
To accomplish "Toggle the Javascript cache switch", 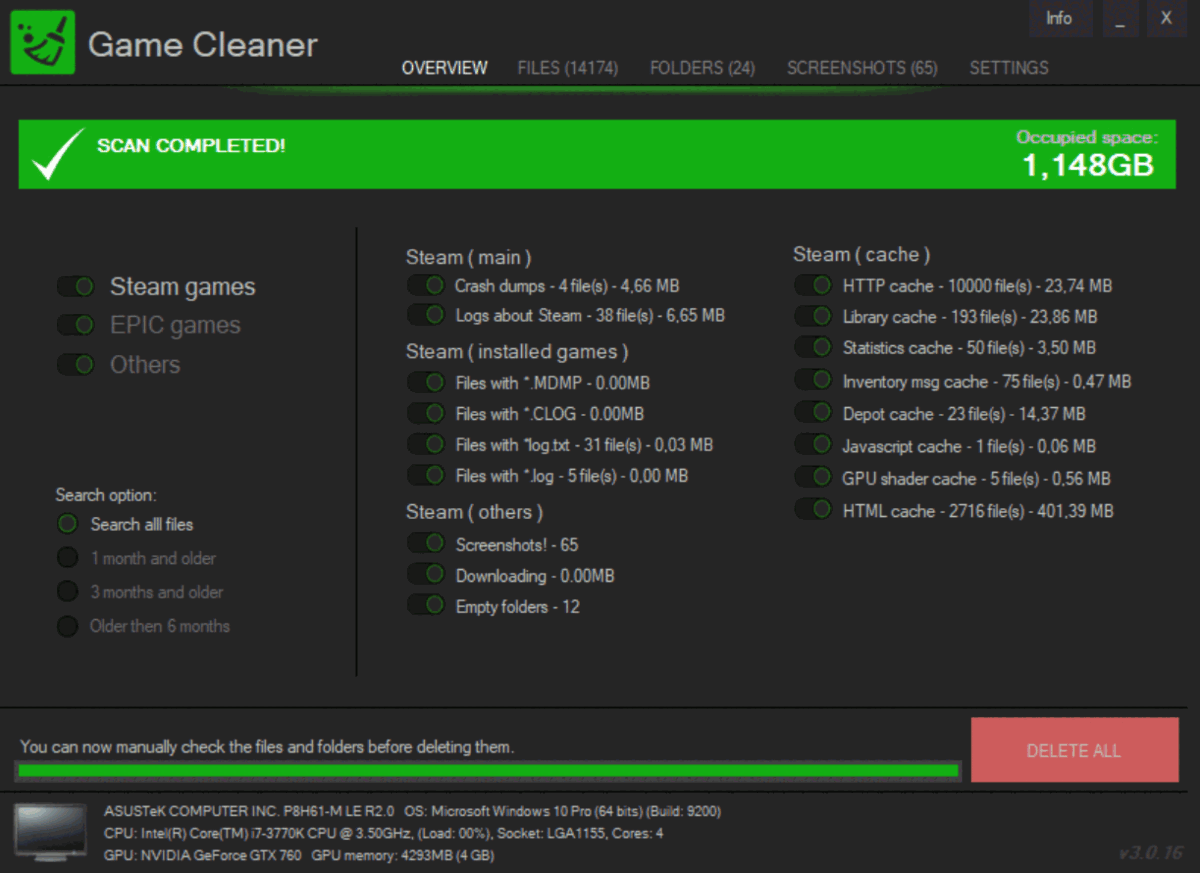I will 814,444.
